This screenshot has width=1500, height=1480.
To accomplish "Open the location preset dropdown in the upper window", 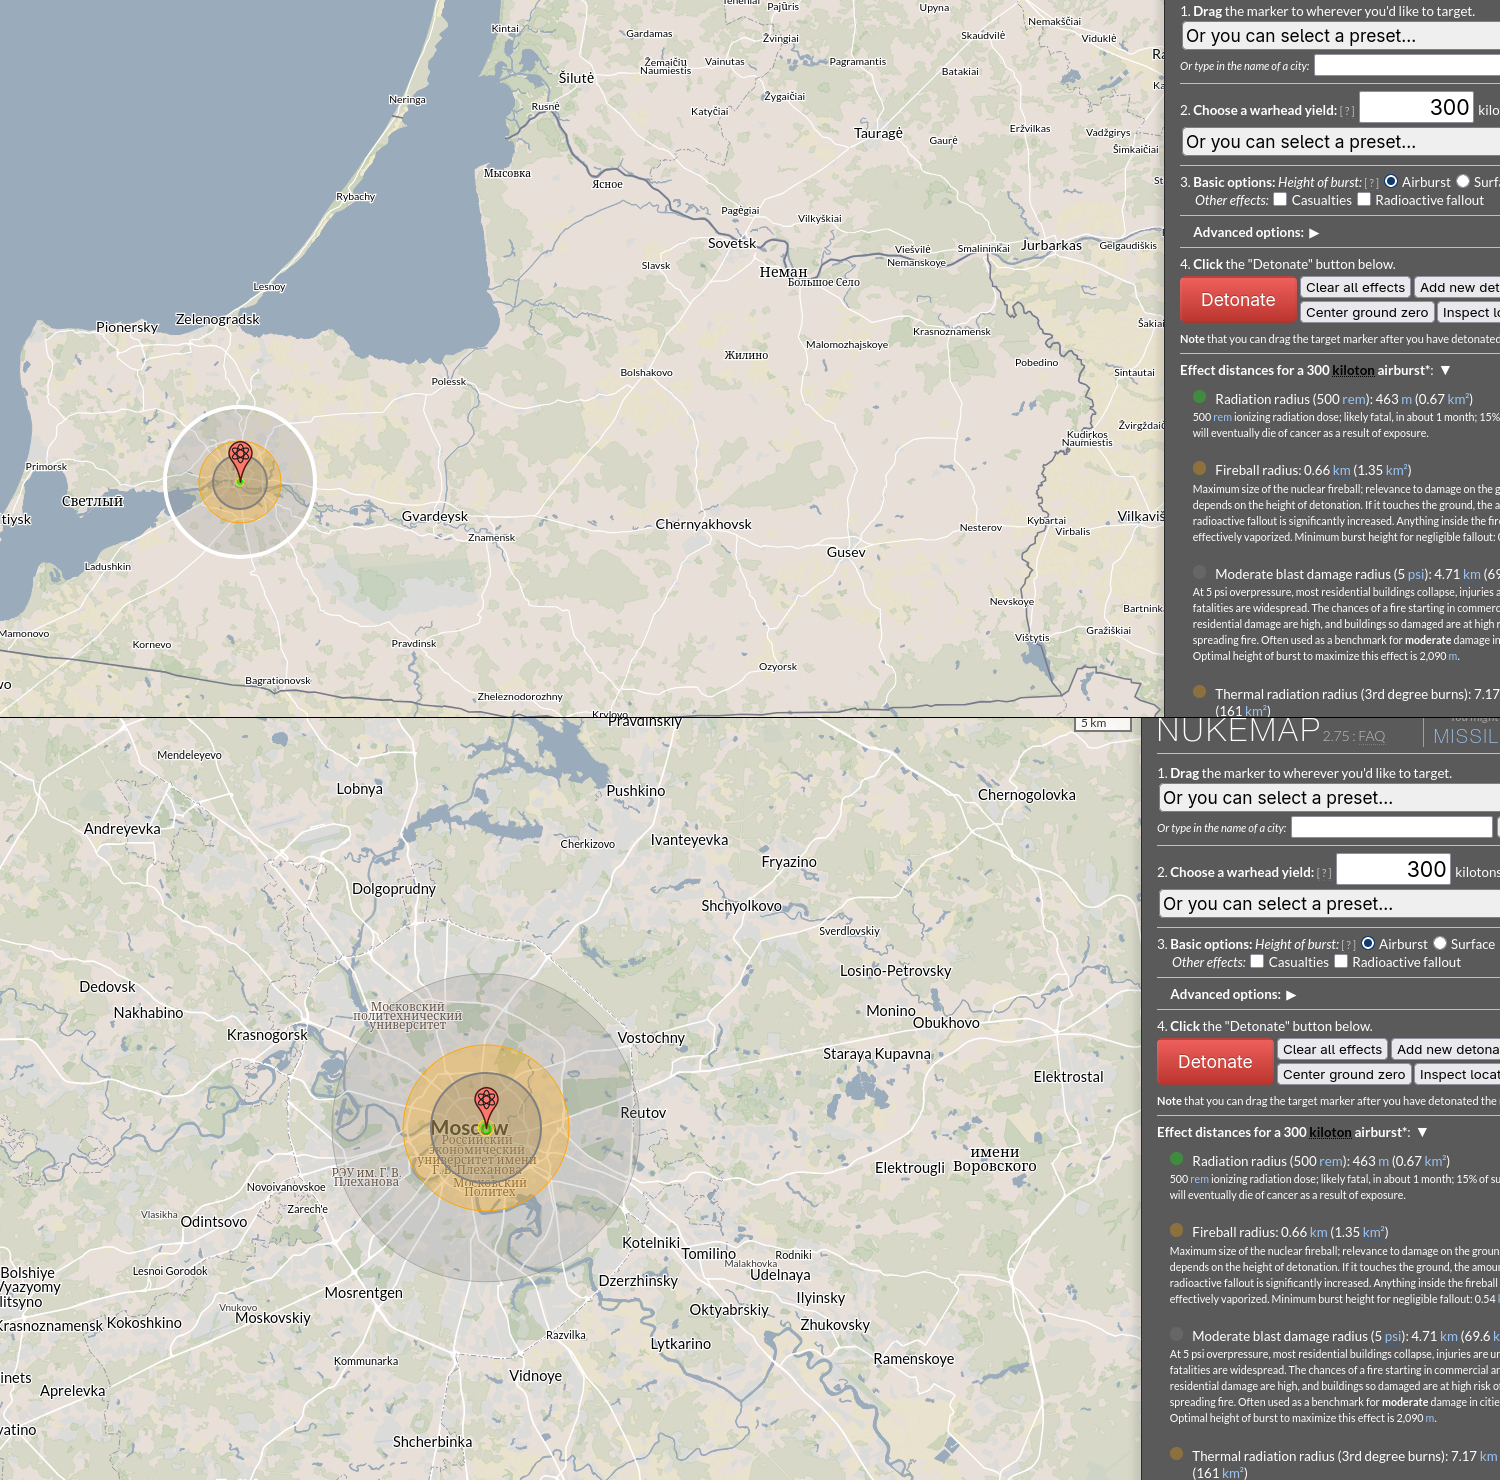I will tap(1341, 36).
